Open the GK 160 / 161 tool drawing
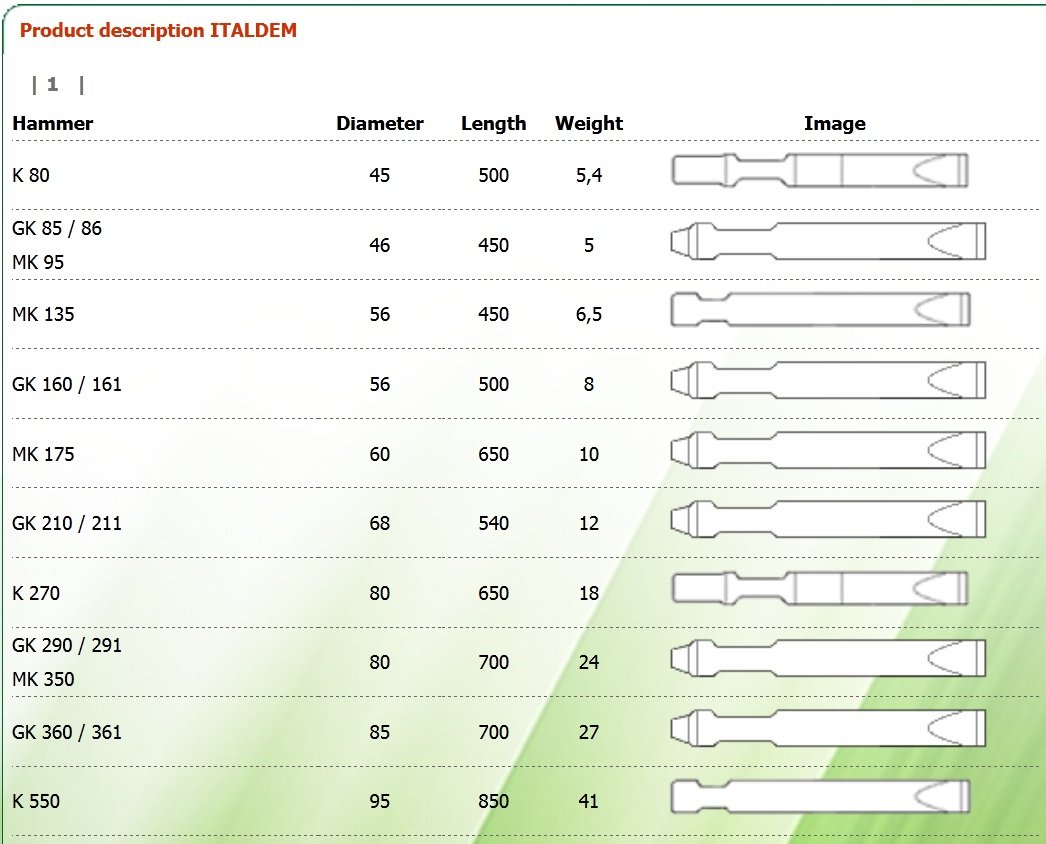 (x=828, y=380)
